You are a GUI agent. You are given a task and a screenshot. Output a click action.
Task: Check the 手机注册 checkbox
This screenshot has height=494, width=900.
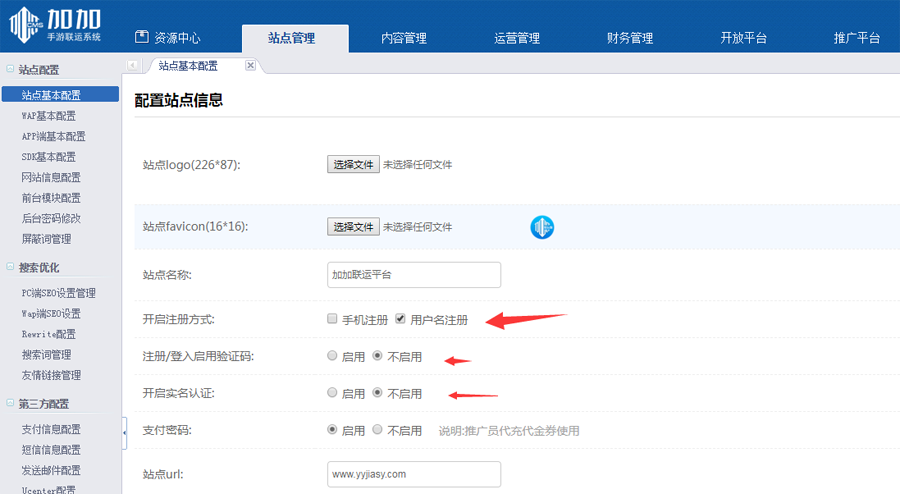click(332, 320)
